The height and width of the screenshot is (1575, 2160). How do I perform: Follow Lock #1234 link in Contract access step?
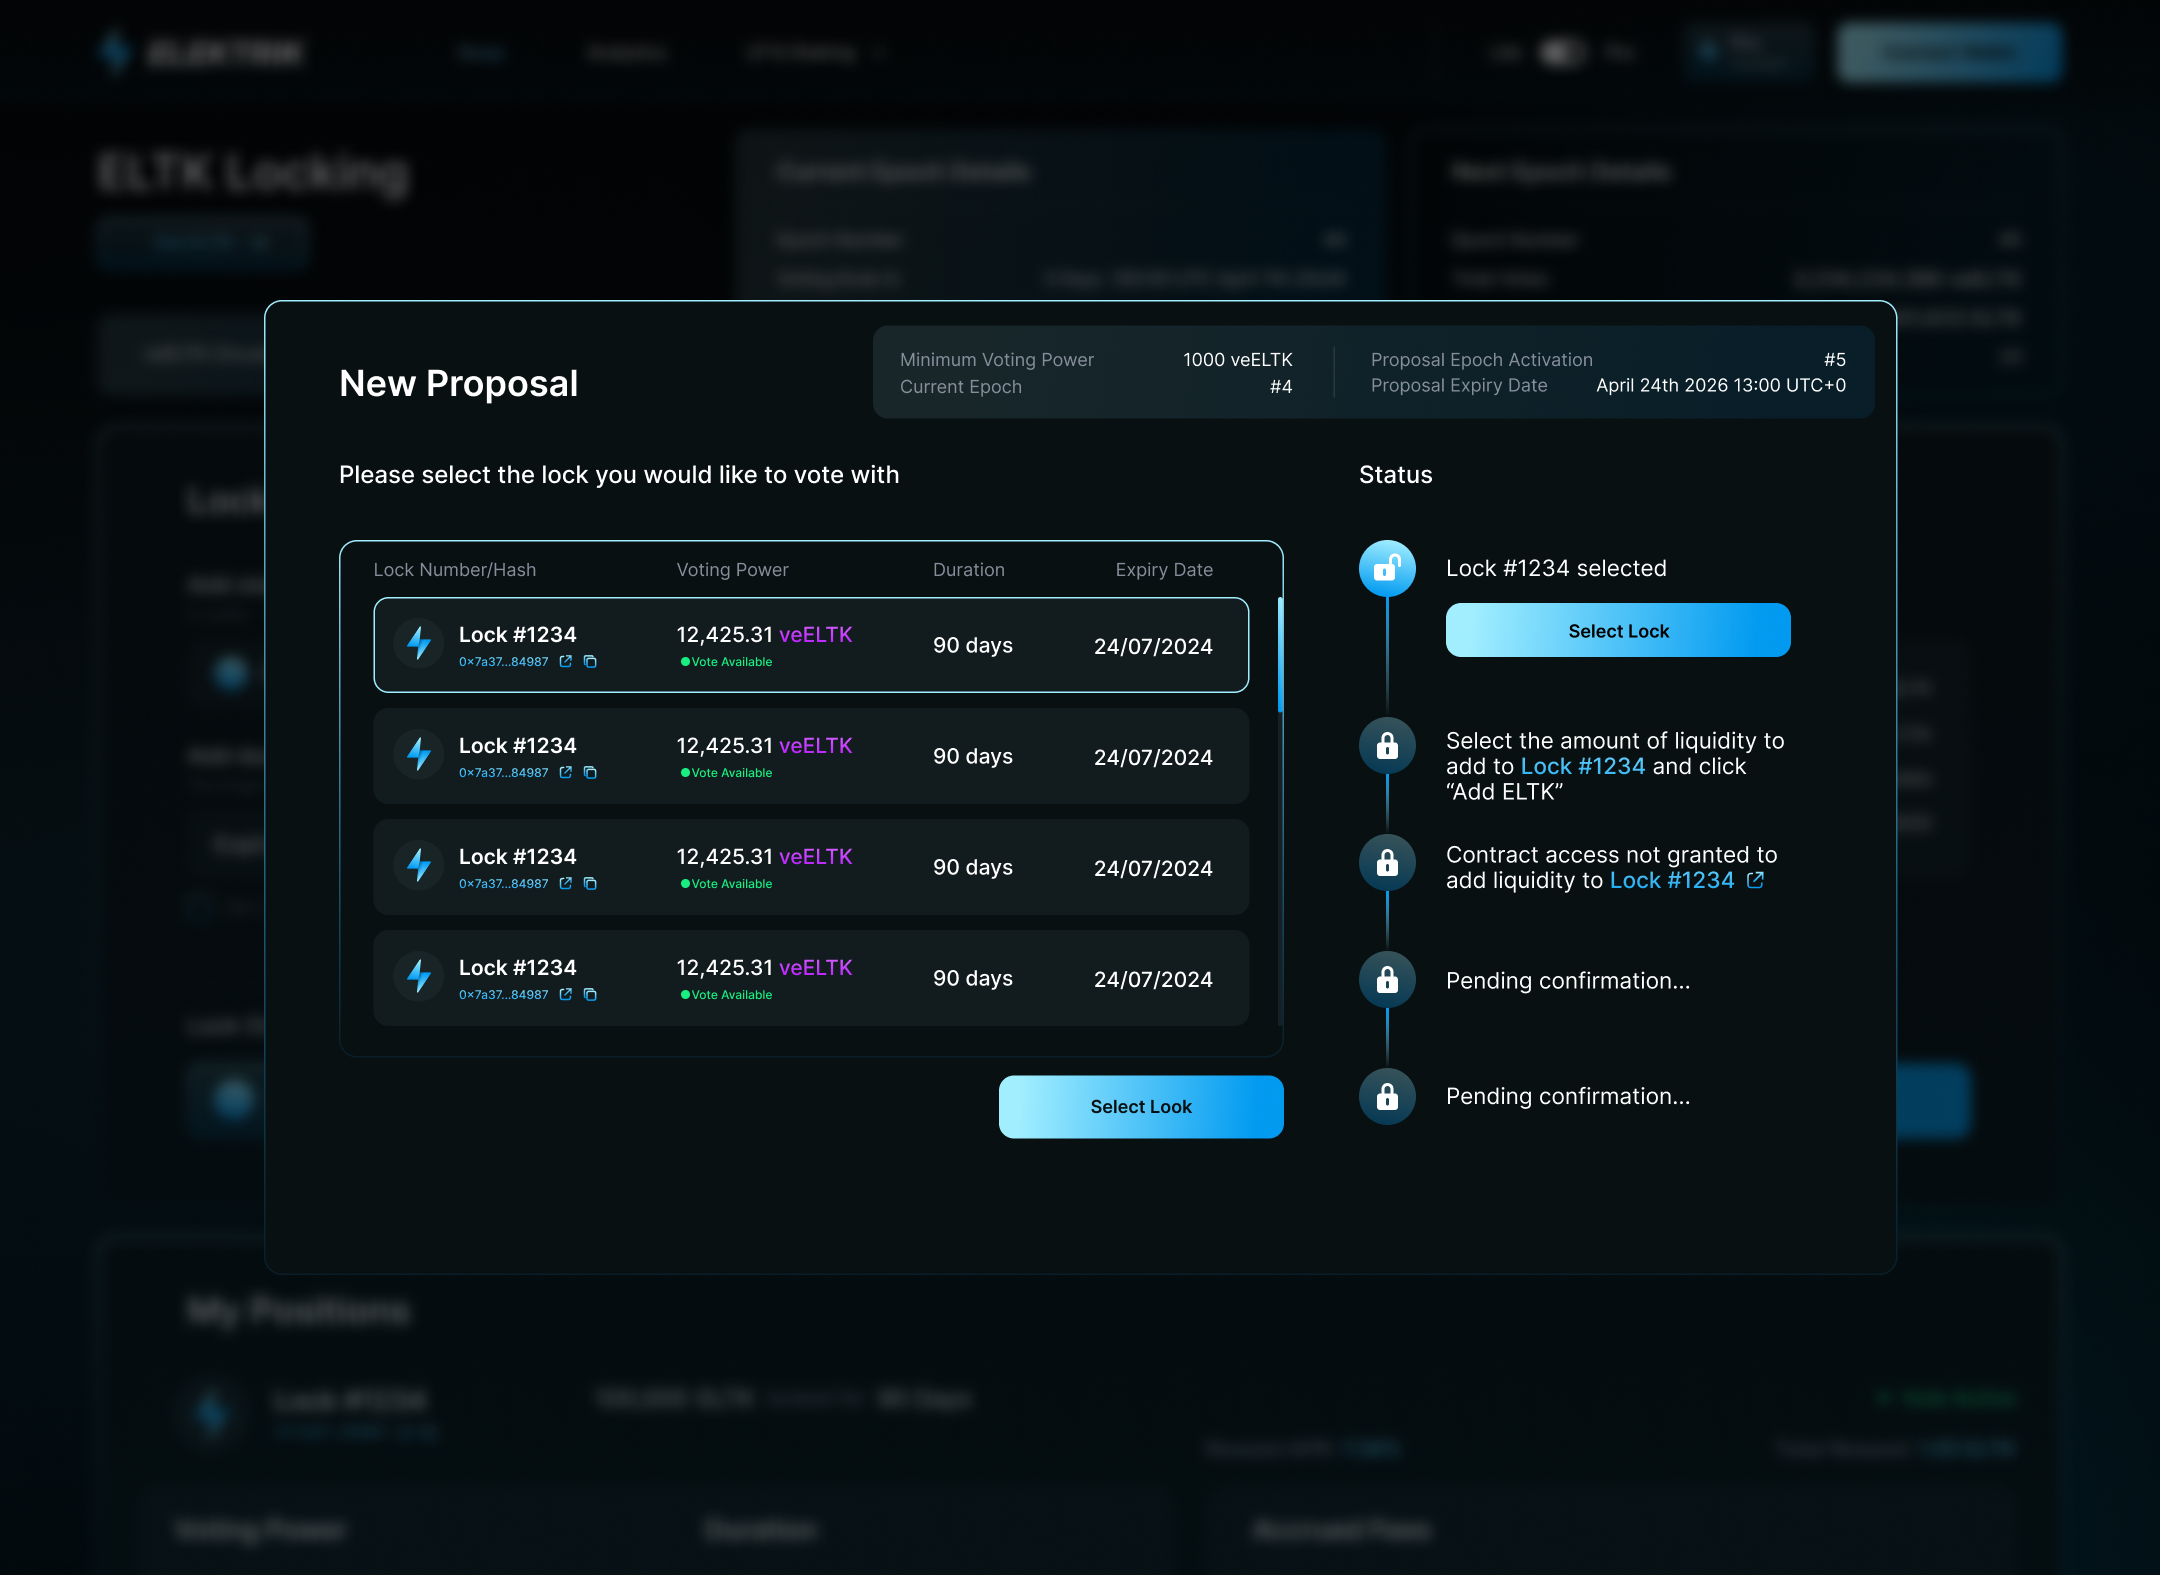click(1671, 880)
